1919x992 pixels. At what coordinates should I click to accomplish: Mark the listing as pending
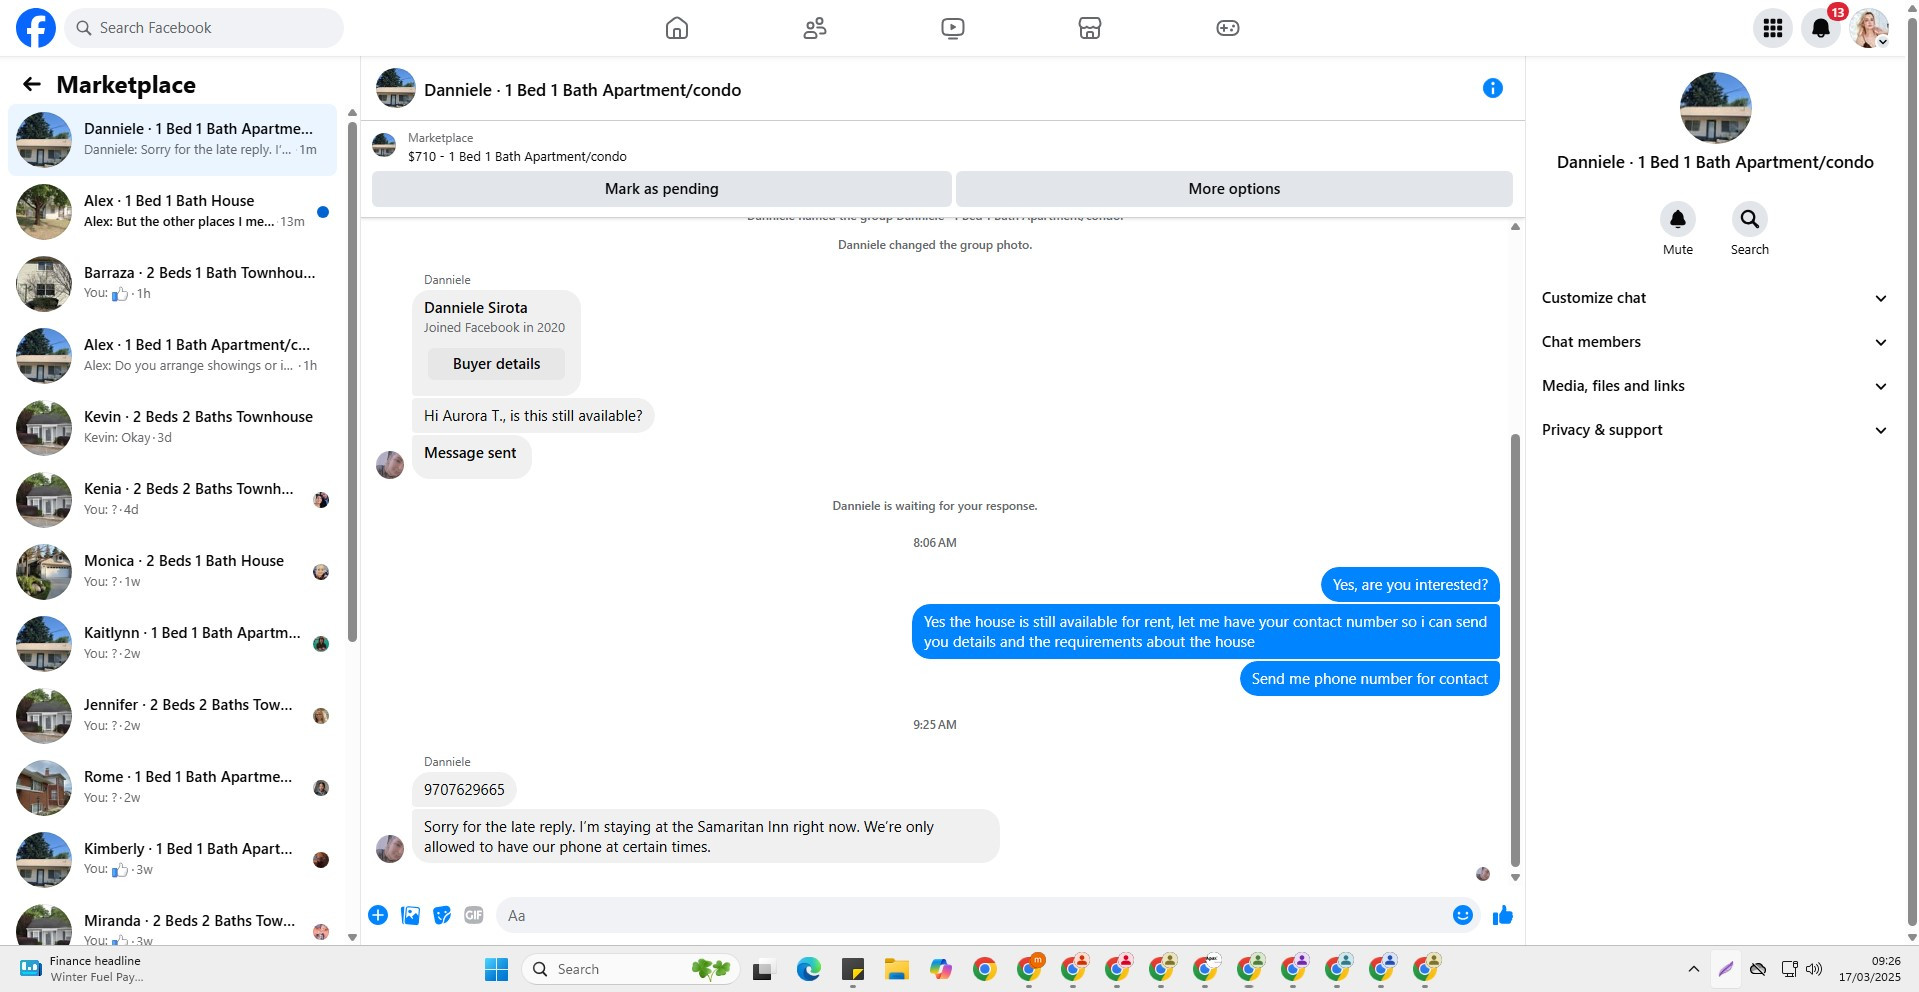click(661, 189)
